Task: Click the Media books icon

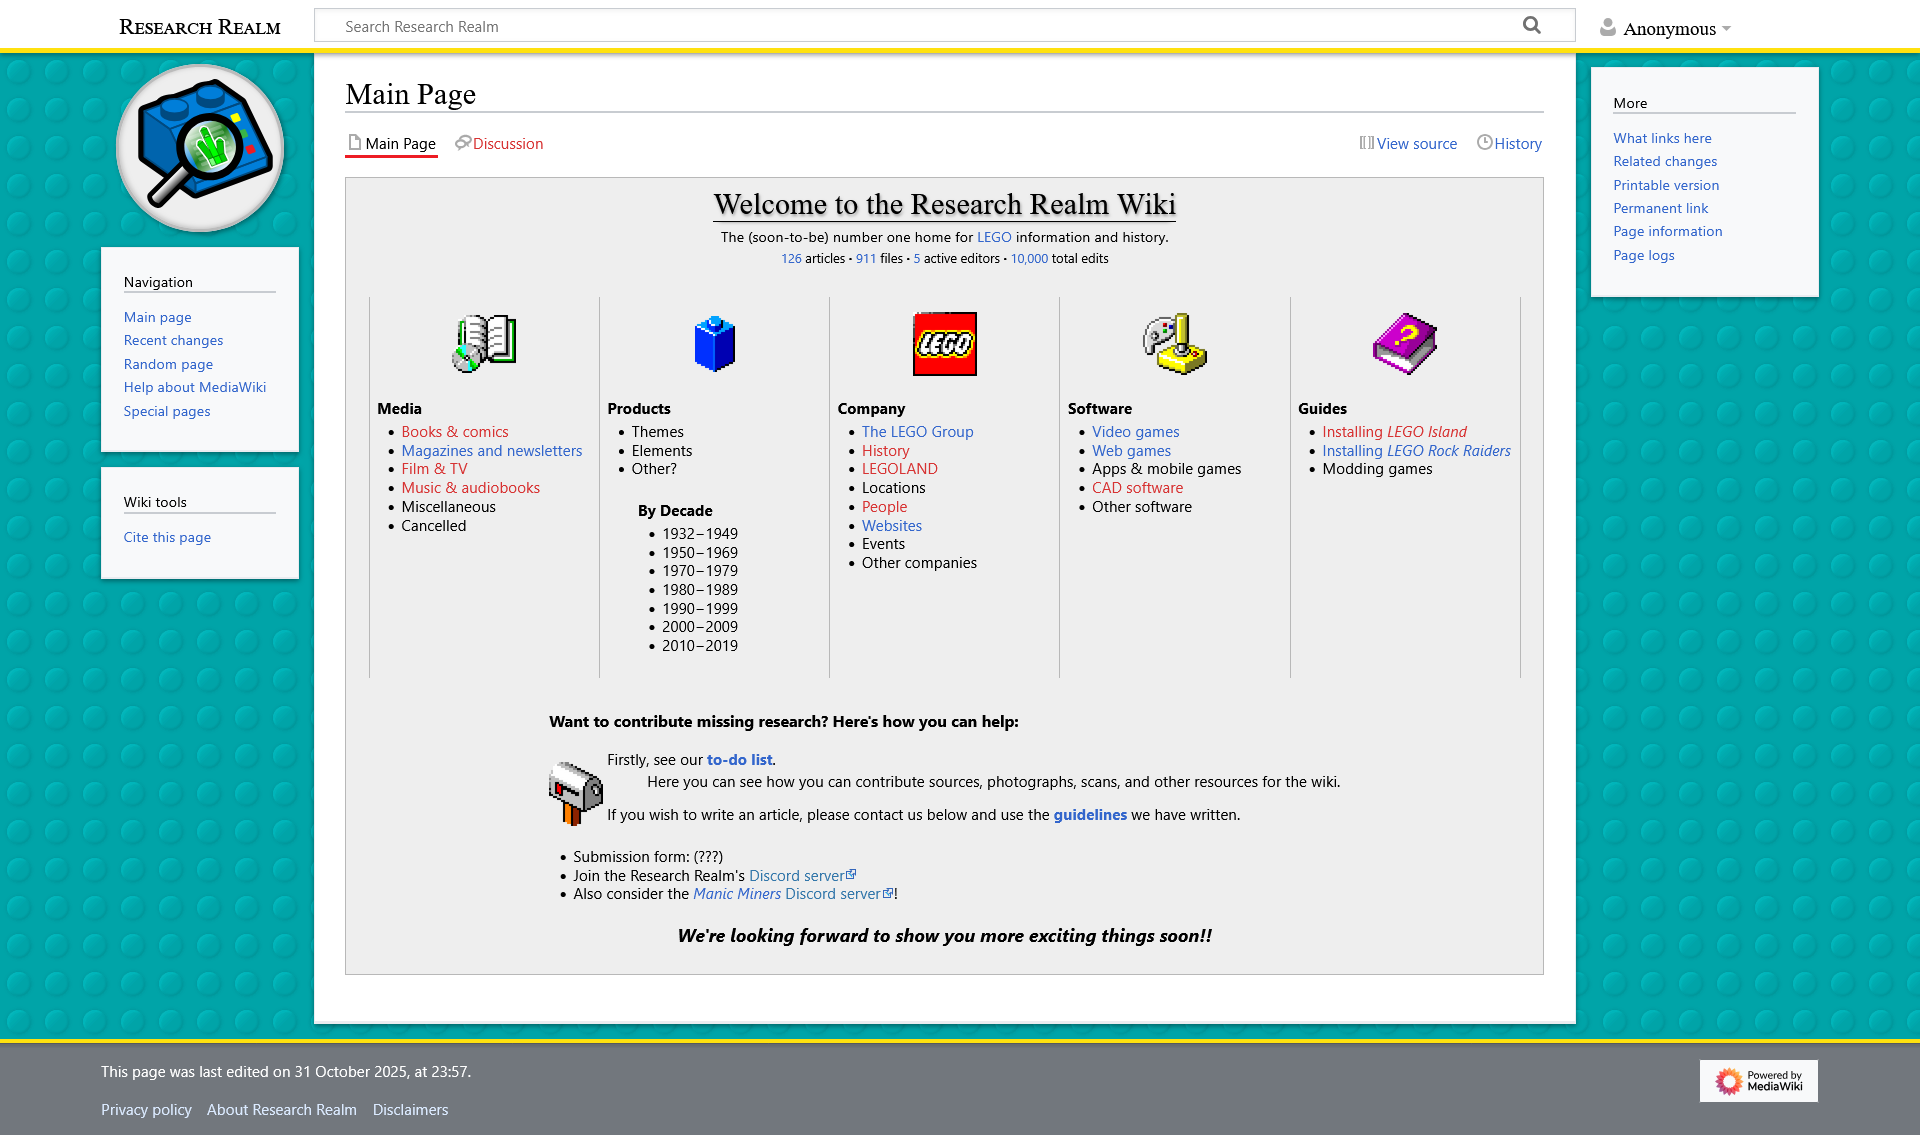Action: click(x=484, y=343)
